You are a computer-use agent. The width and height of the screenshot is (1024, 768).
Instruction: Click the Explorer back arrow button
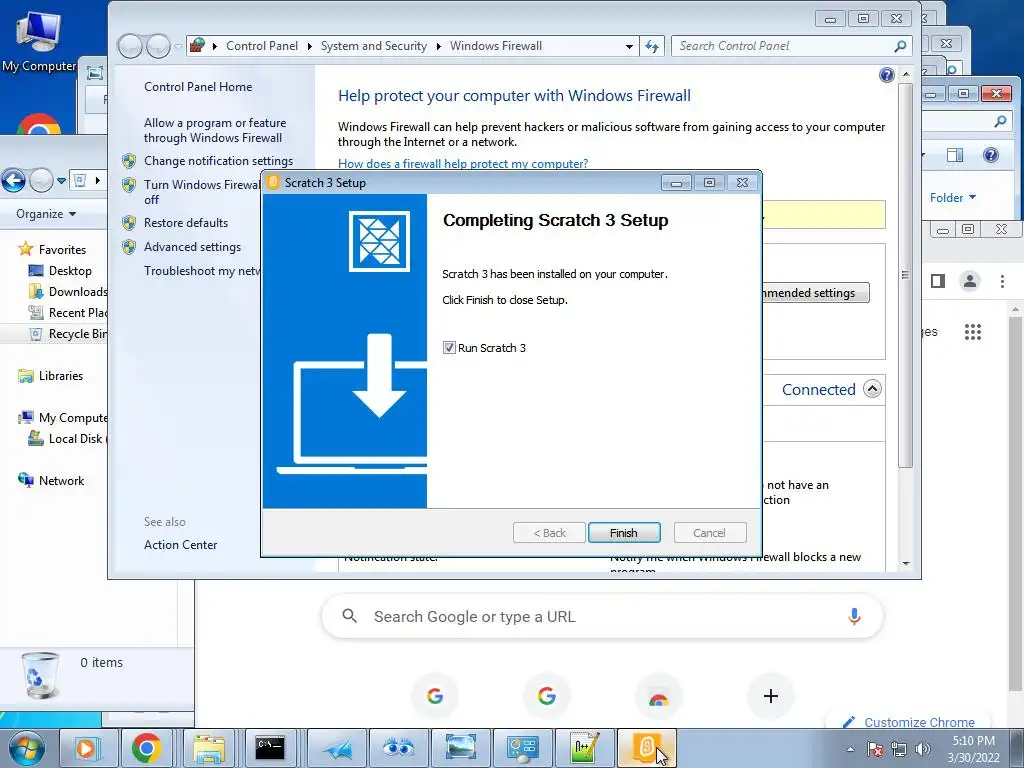[x=14, y=180]
